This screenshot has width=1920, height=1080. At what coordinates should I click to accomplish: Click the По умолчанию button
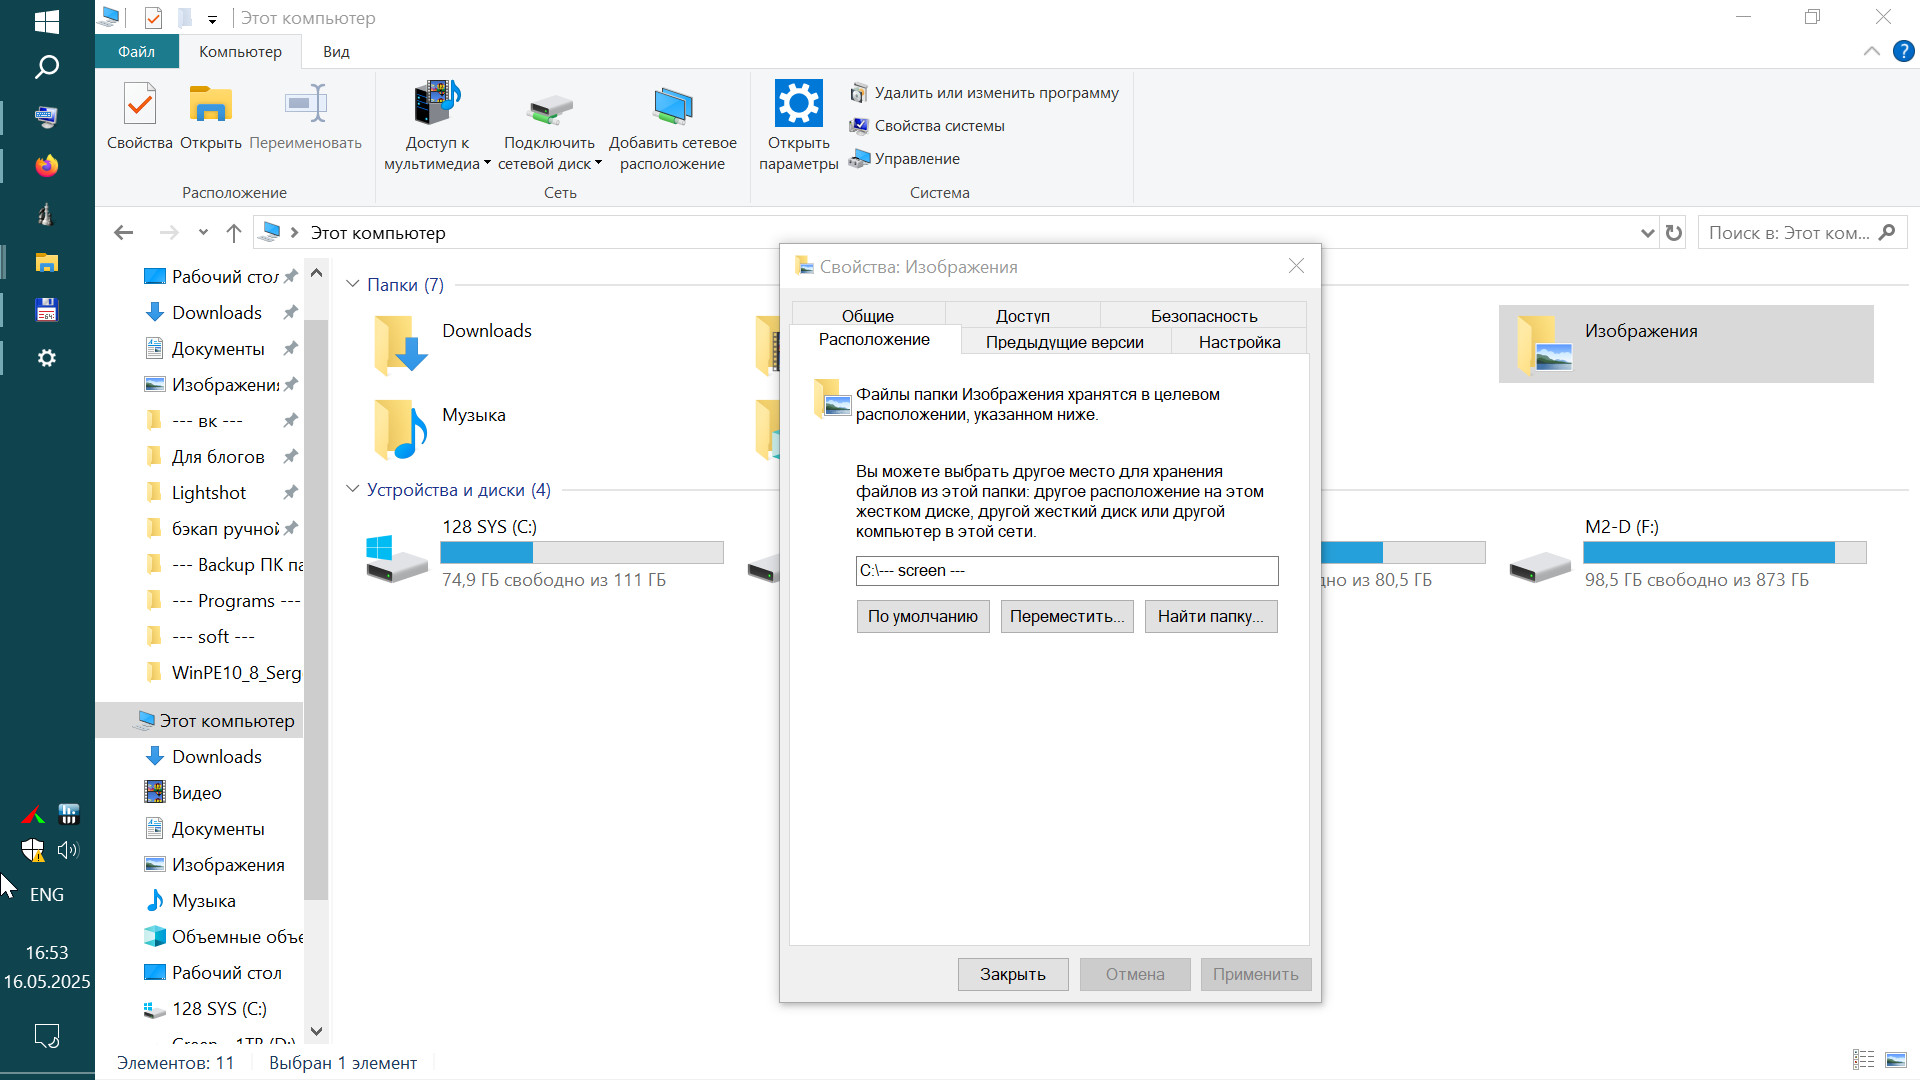[922, 616]
